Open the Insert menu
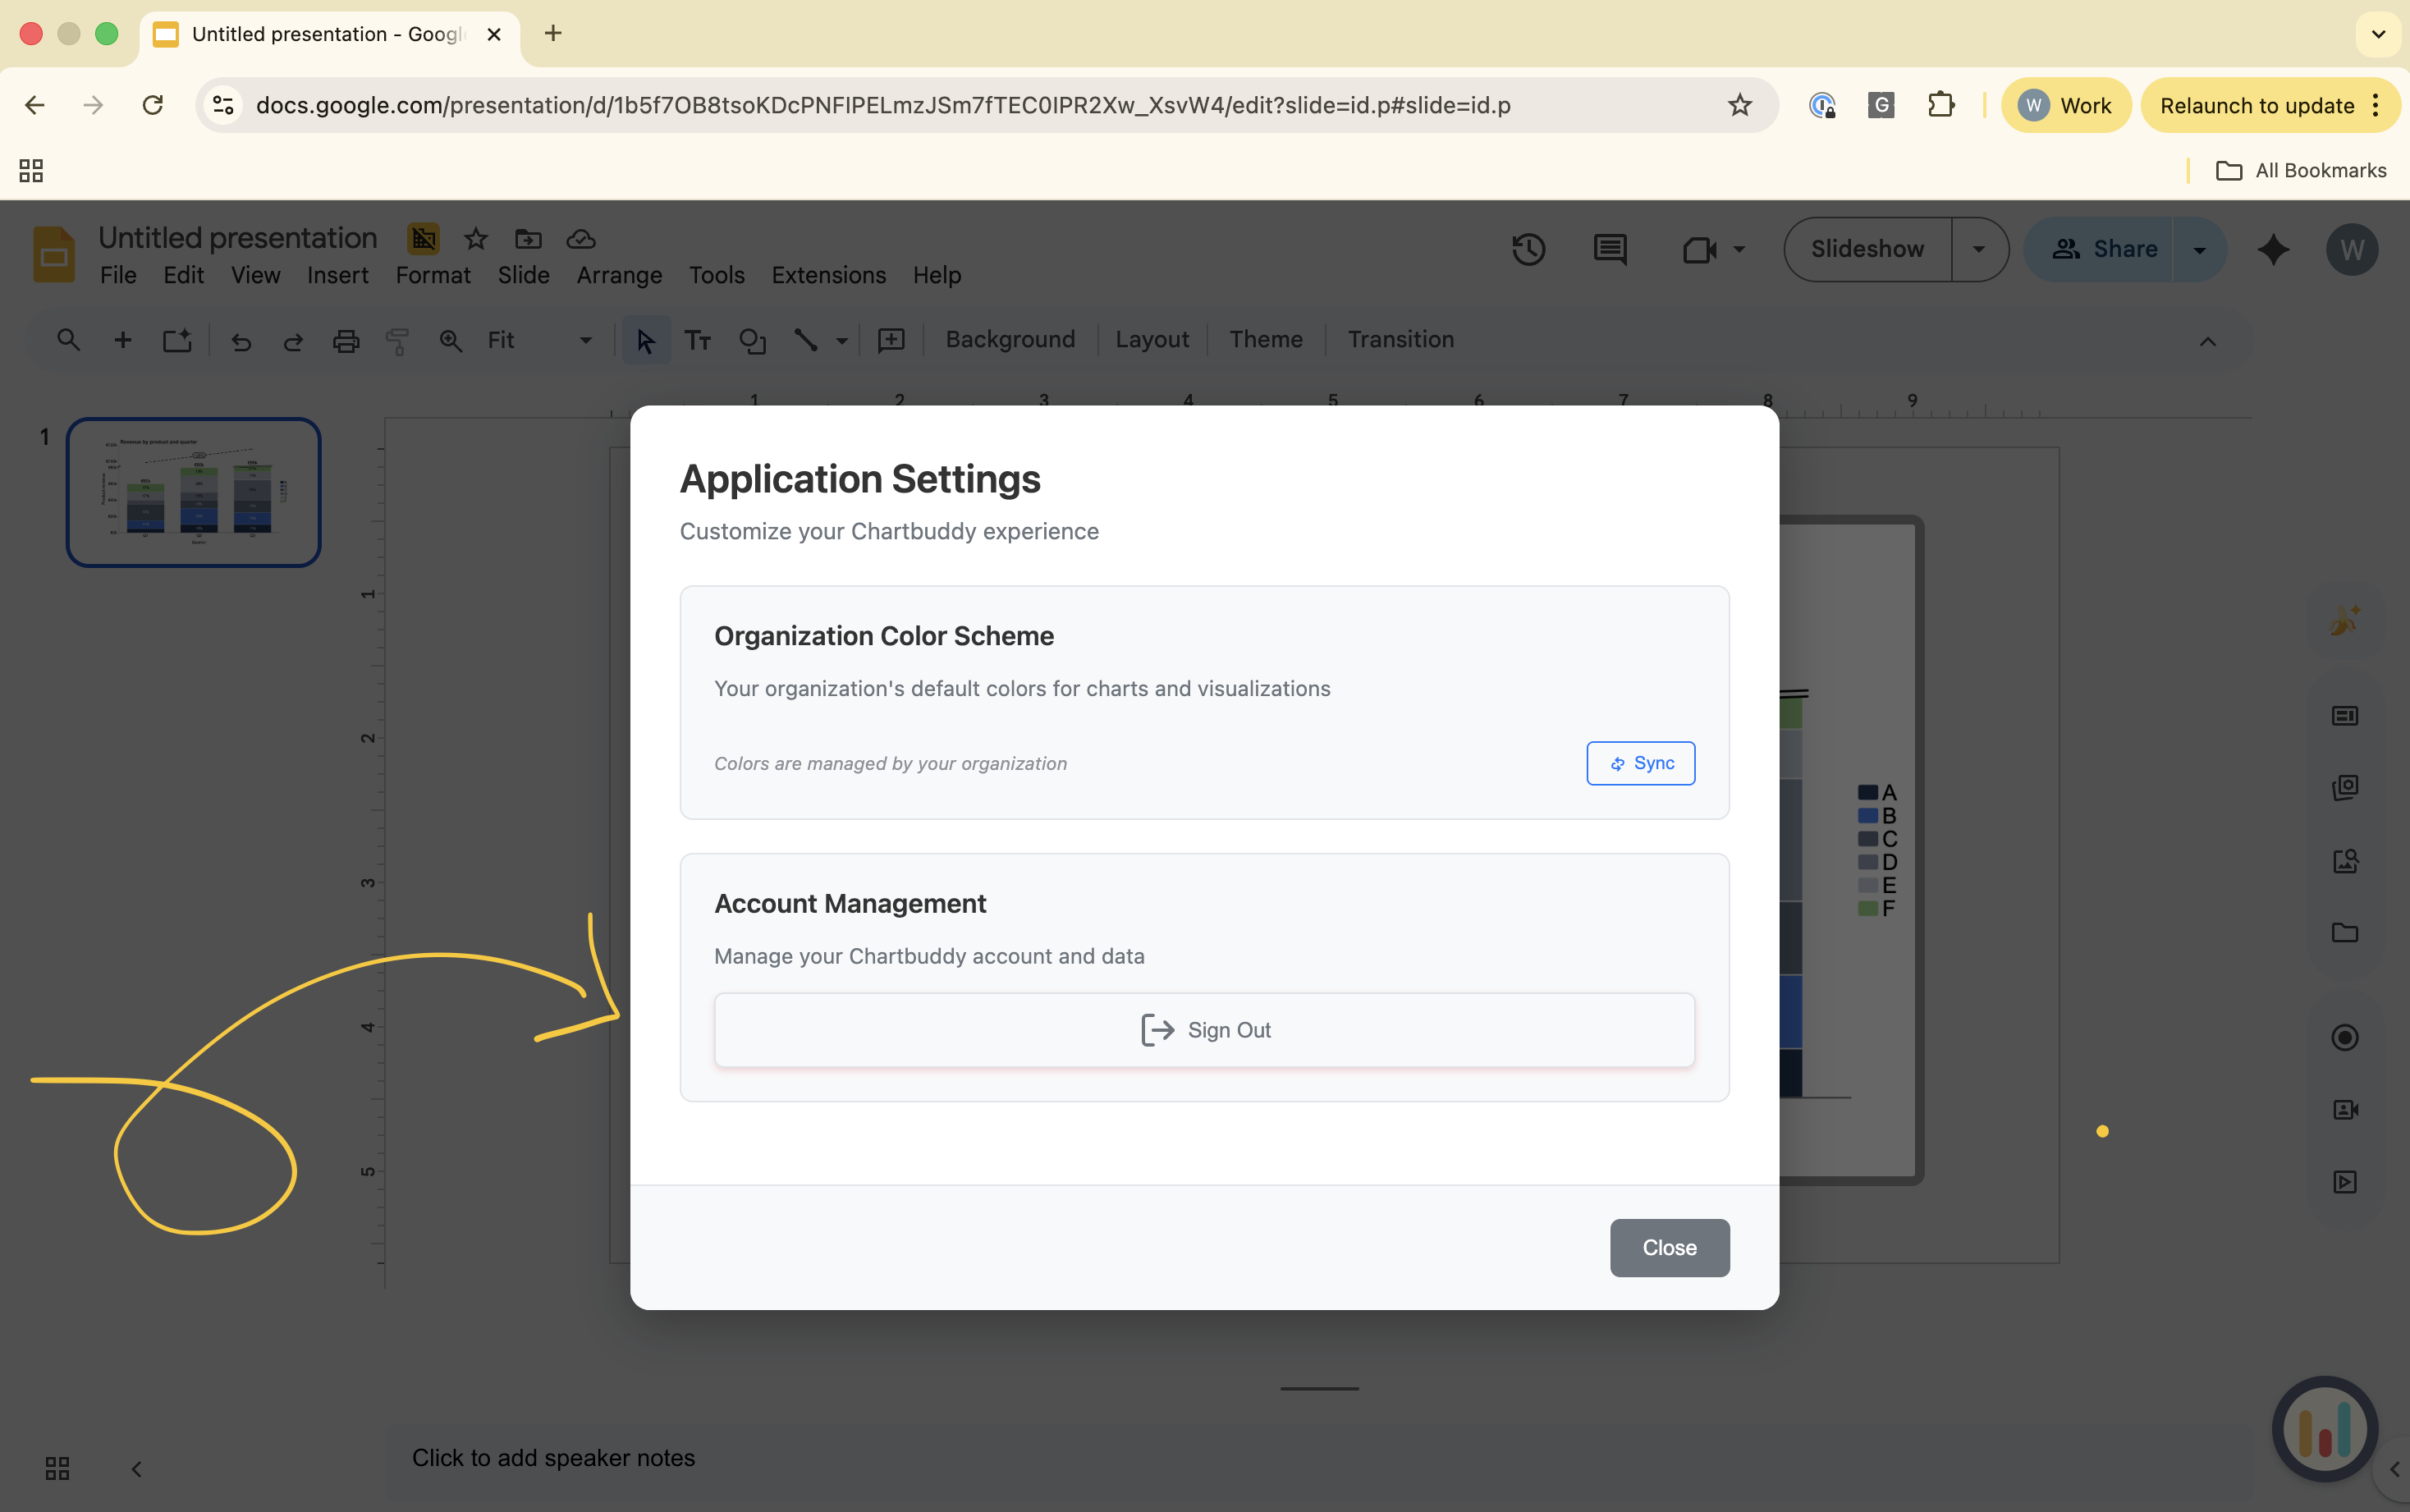The width and height of the screenshot is (2410, 1512). (x=337, y=274)
